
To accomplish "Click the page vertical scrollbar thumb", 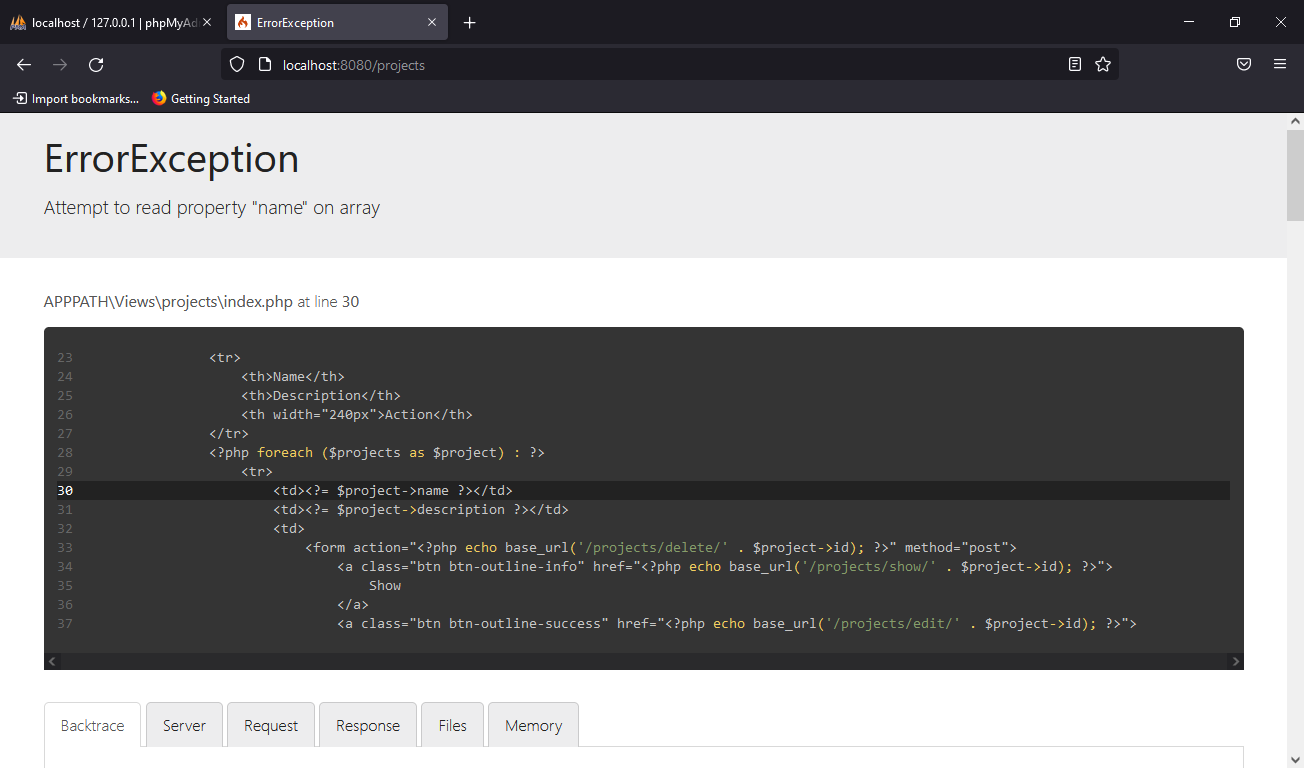I will pyautogui.click(x=1295, y=175).
